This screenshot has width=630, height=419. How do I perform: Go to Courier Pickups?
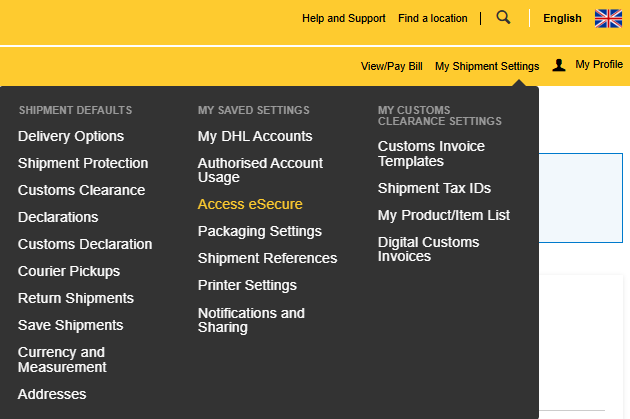pyautogui.click(x=69, y=271)
